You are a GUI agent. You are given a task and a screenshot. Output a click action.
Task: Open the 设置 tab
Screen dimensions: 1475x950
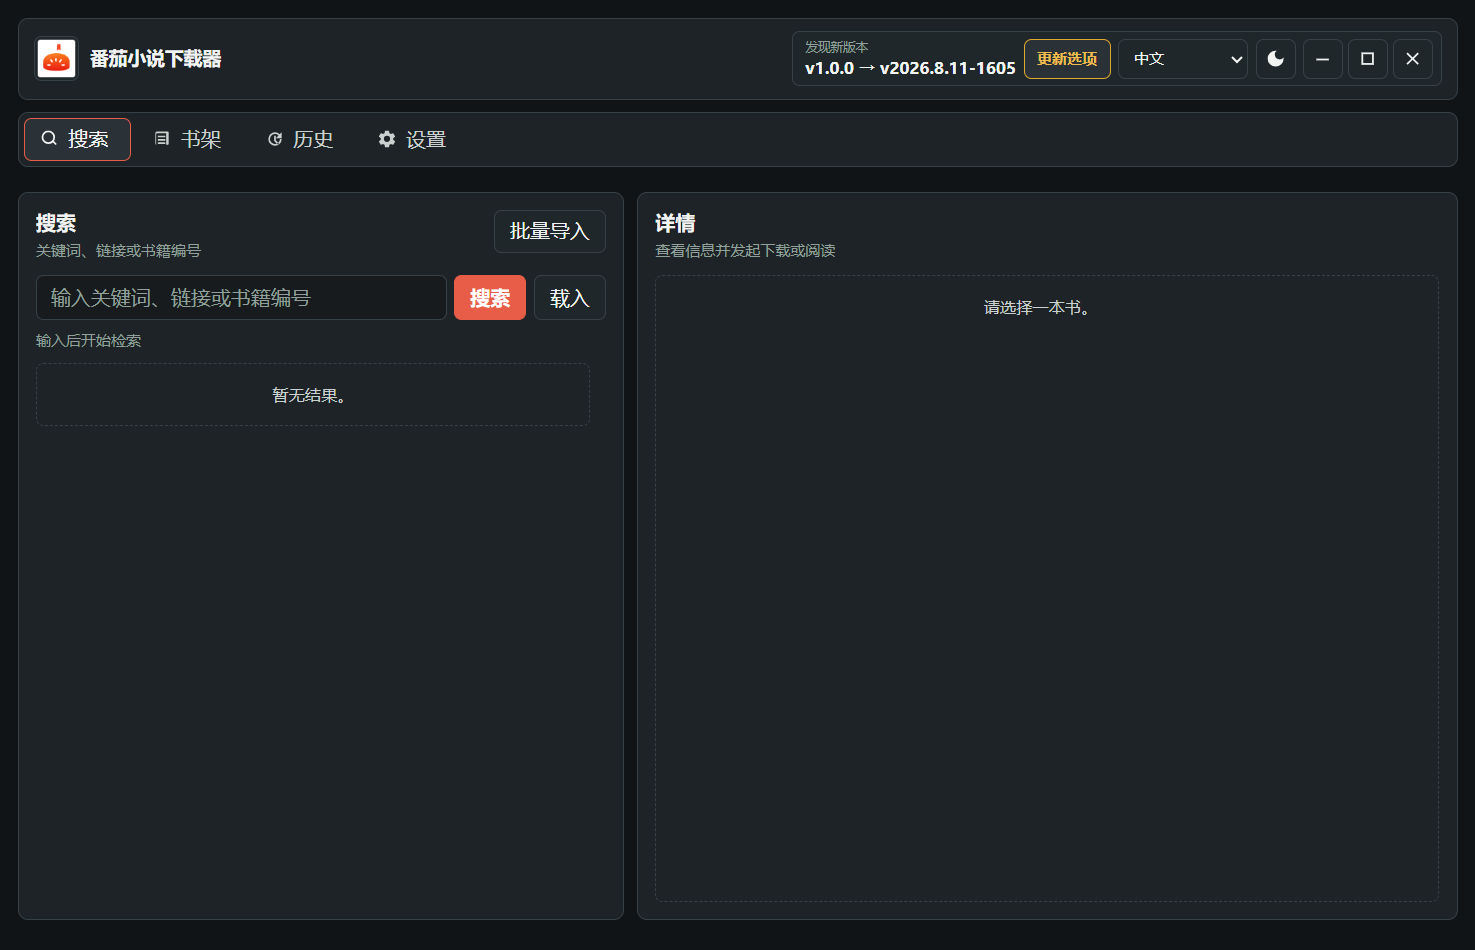[413, 139]
